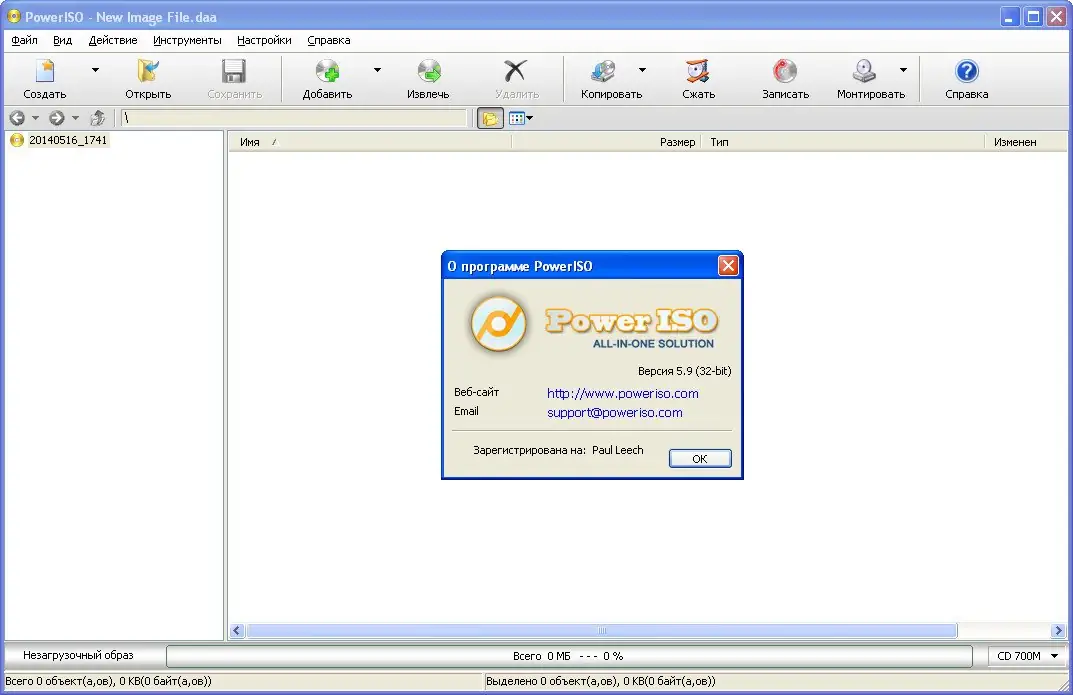Click the Up one level icon
The height and width of the screenshot is (695, 1073).
click(x=97, y=118)
